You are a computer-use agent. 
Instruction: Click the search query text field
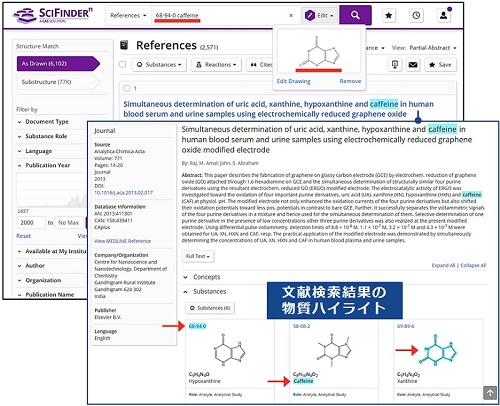[220, 15]
